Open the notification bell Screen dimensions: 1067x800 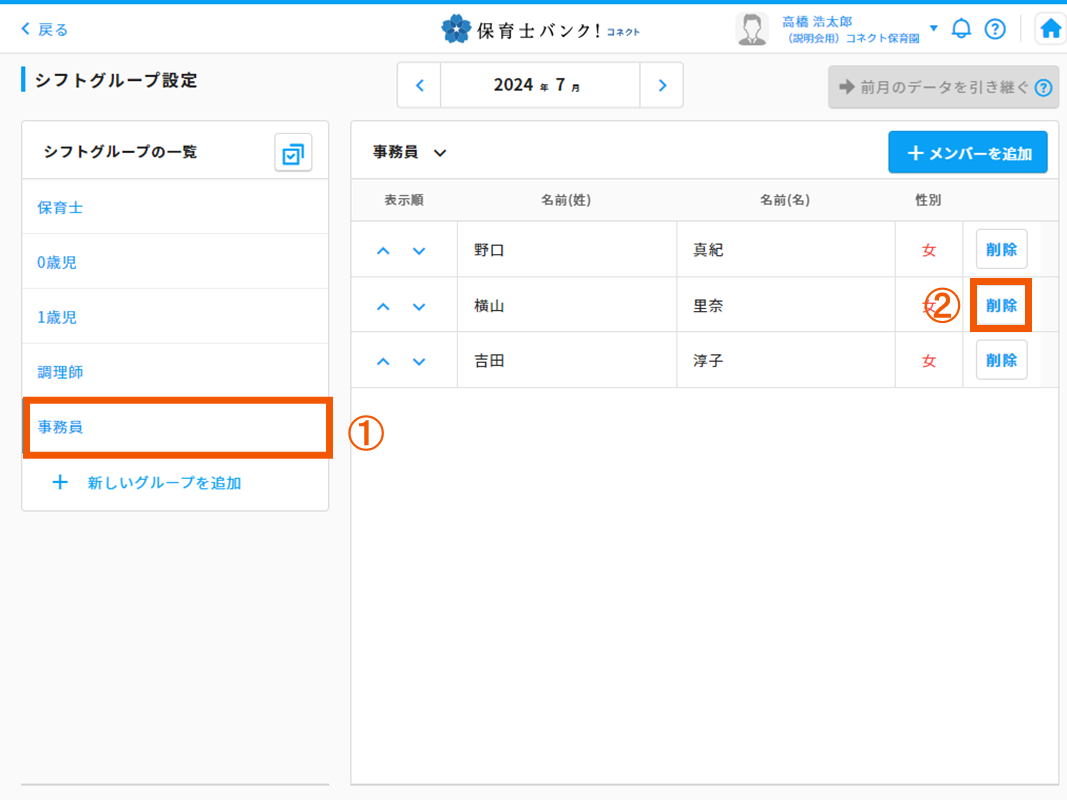click(x=961, y=29)
